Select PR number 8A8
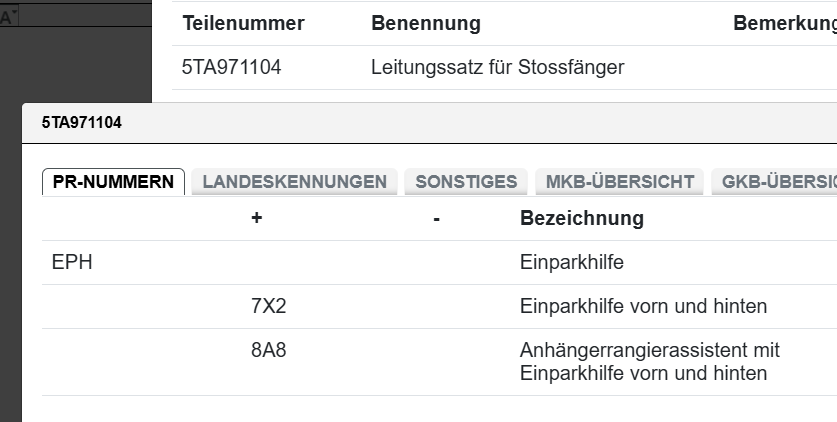Viewport: 837px width, 422px height. point(269,351)
